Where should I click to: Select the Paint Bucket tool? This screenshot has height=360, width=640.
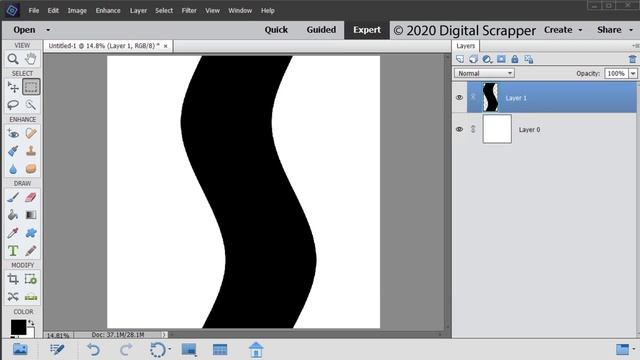click(x=13, y=215)
